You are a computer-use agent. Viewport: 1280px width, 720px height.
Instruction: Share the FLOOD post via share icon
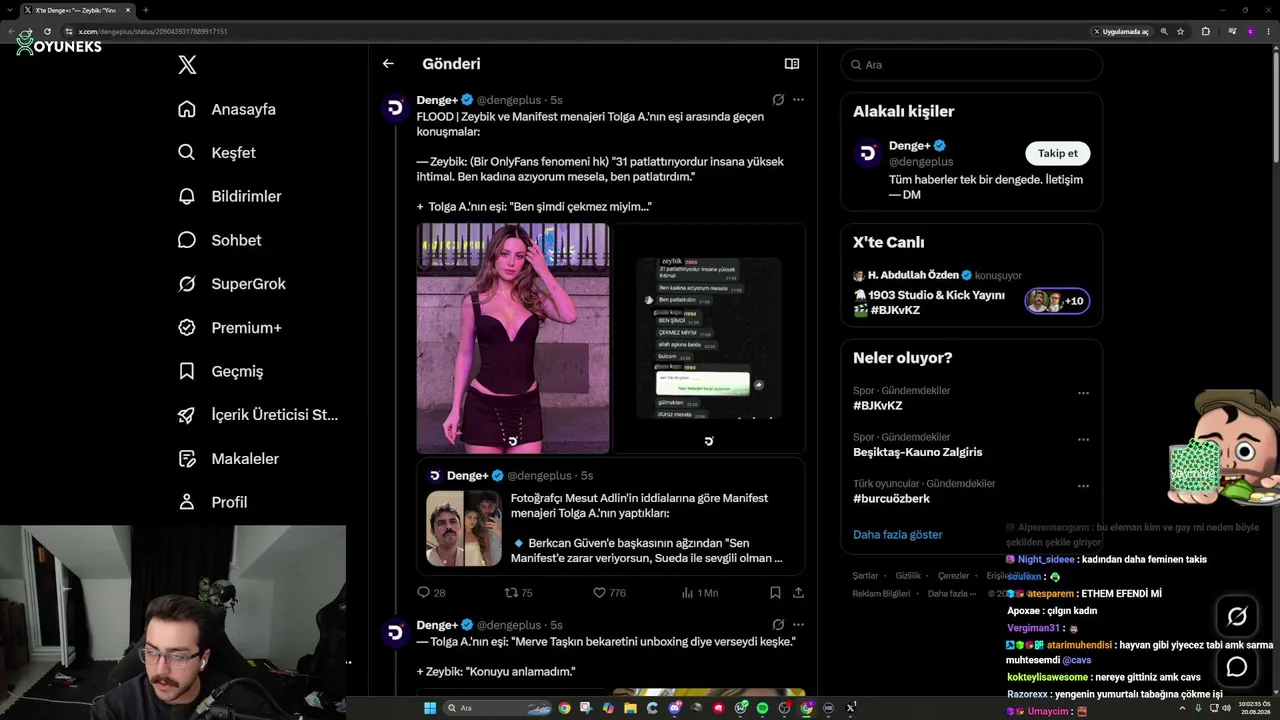pyautogui.click(x=798, y=593)
